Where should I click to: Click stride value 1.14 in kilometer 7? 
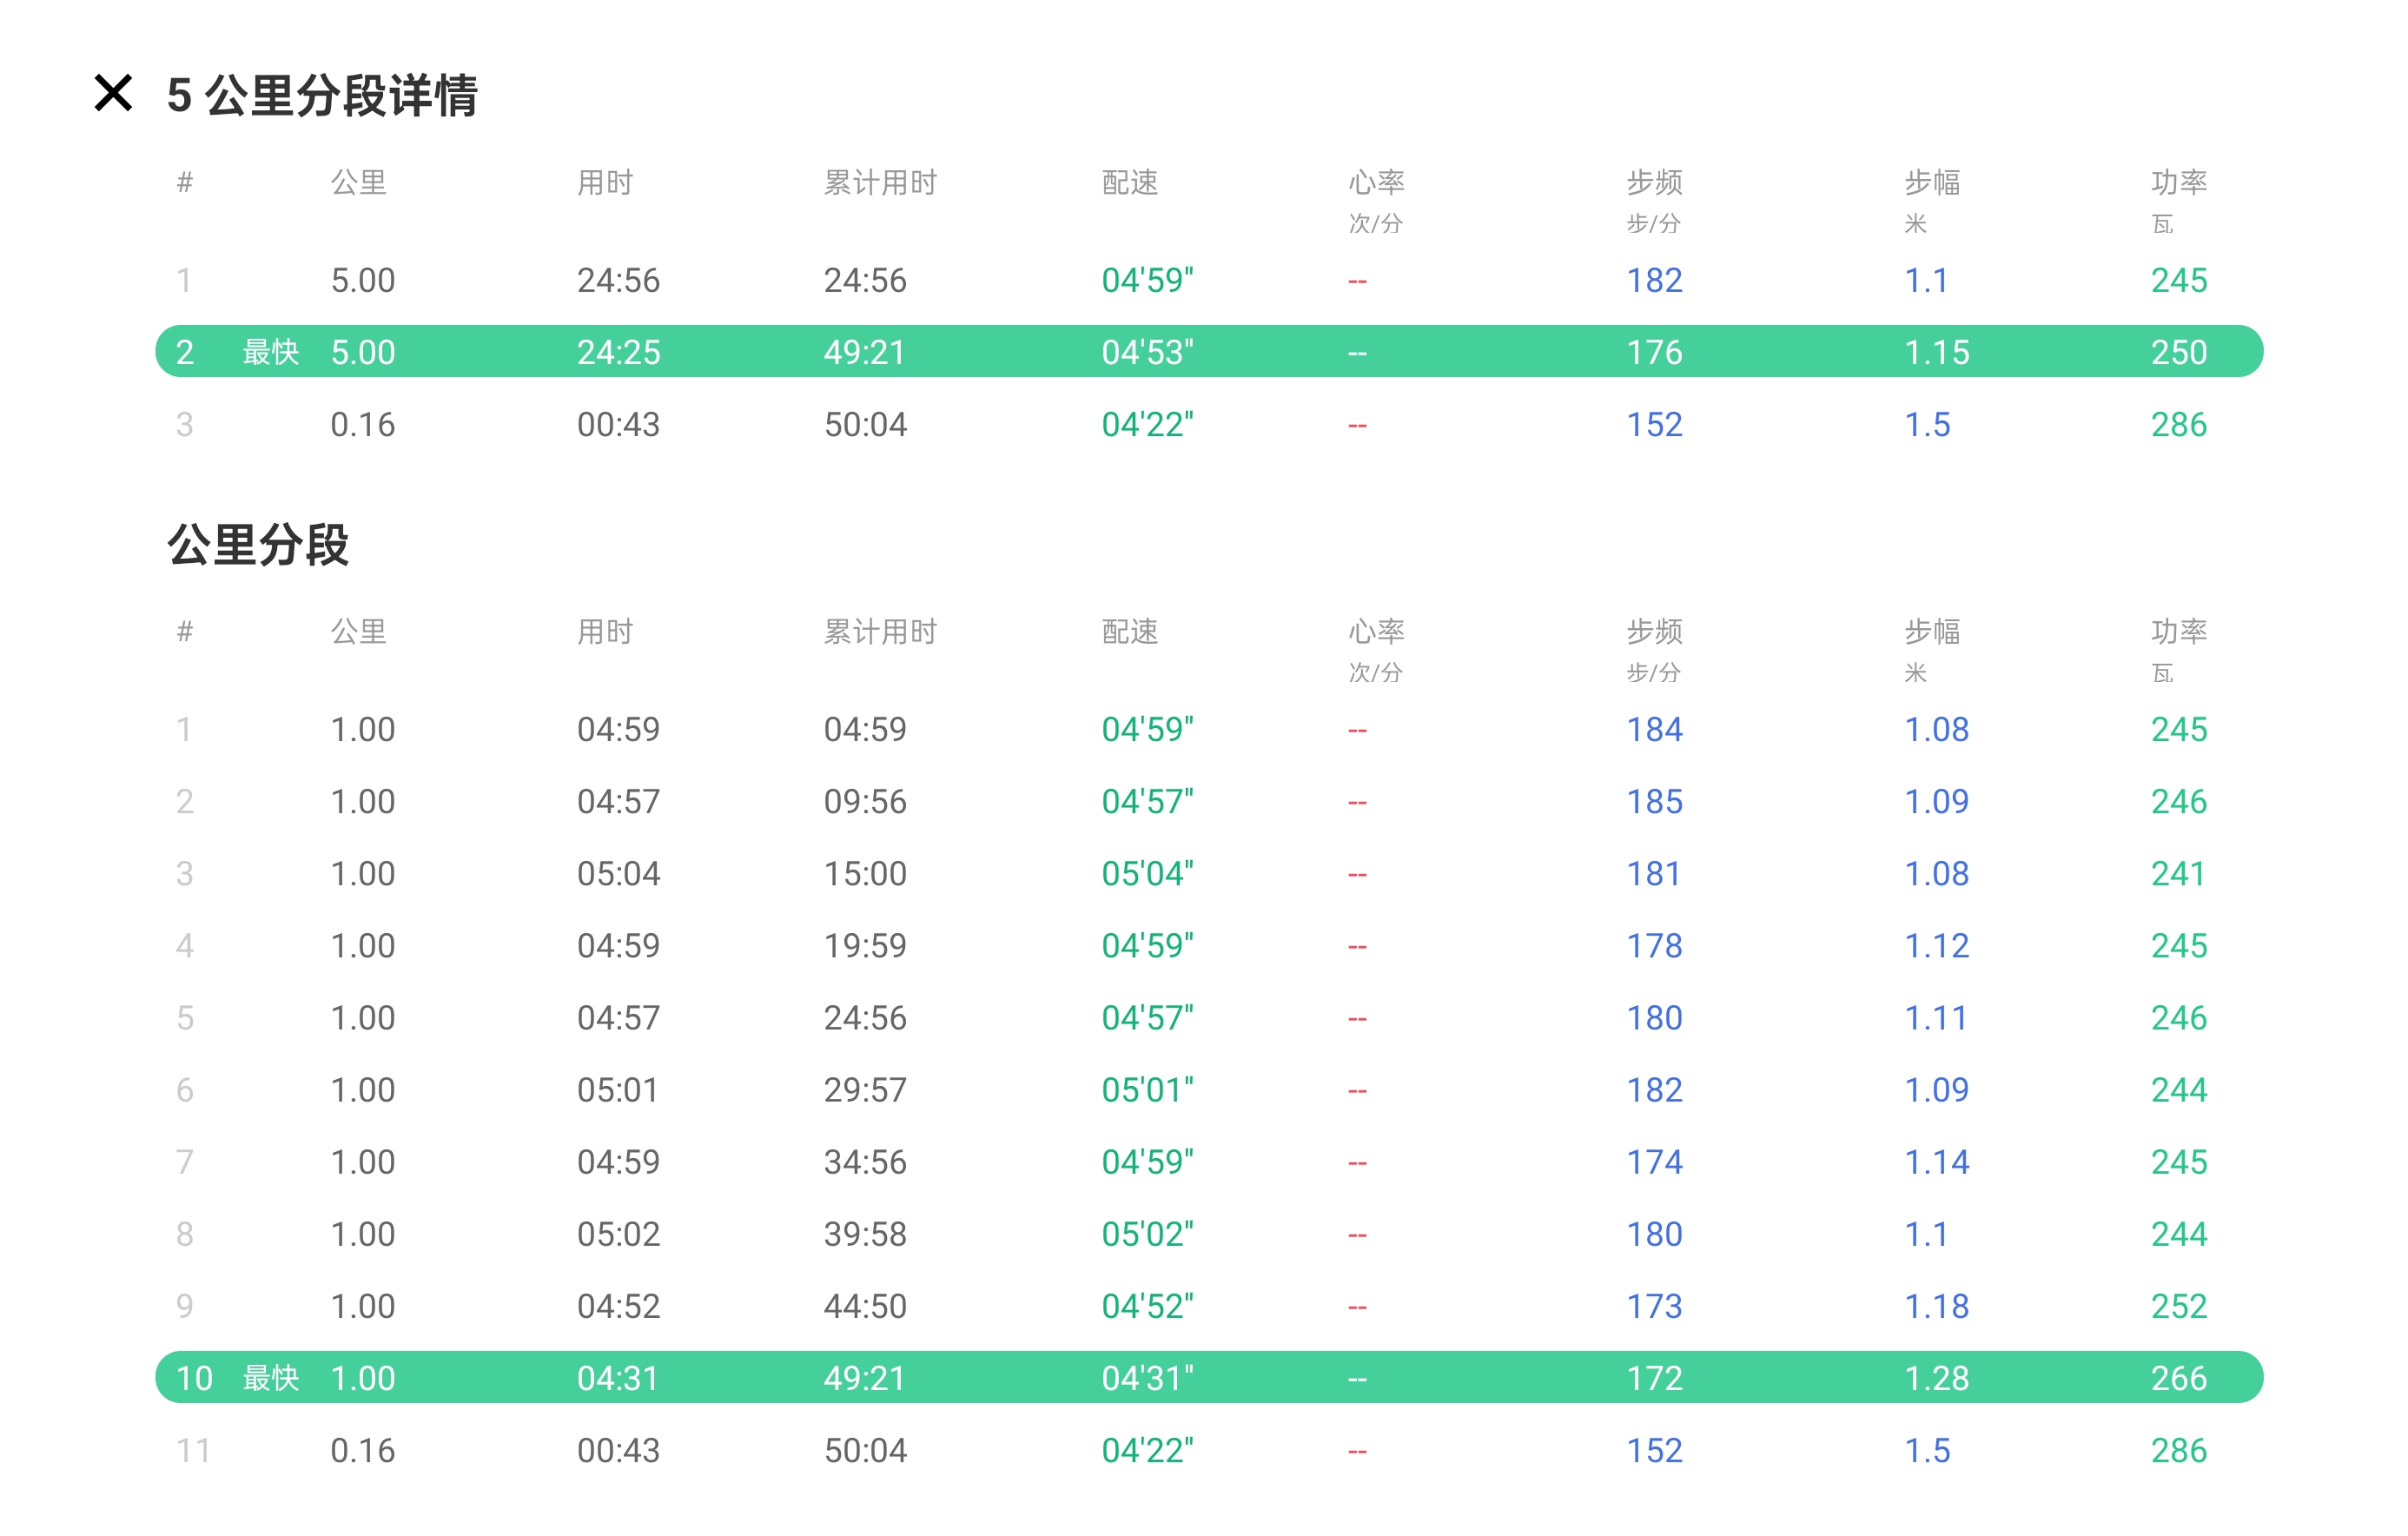click(1935, 1161)
